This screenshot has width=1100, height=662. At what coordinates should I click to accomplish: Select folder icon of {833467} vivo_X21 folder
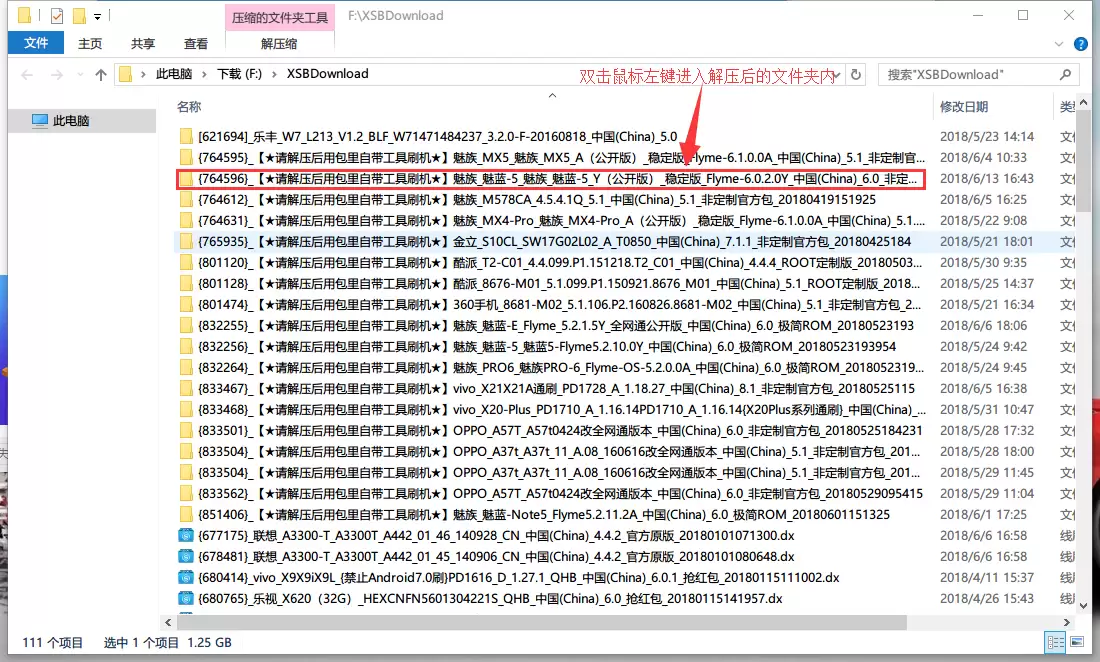coord(186,389)
